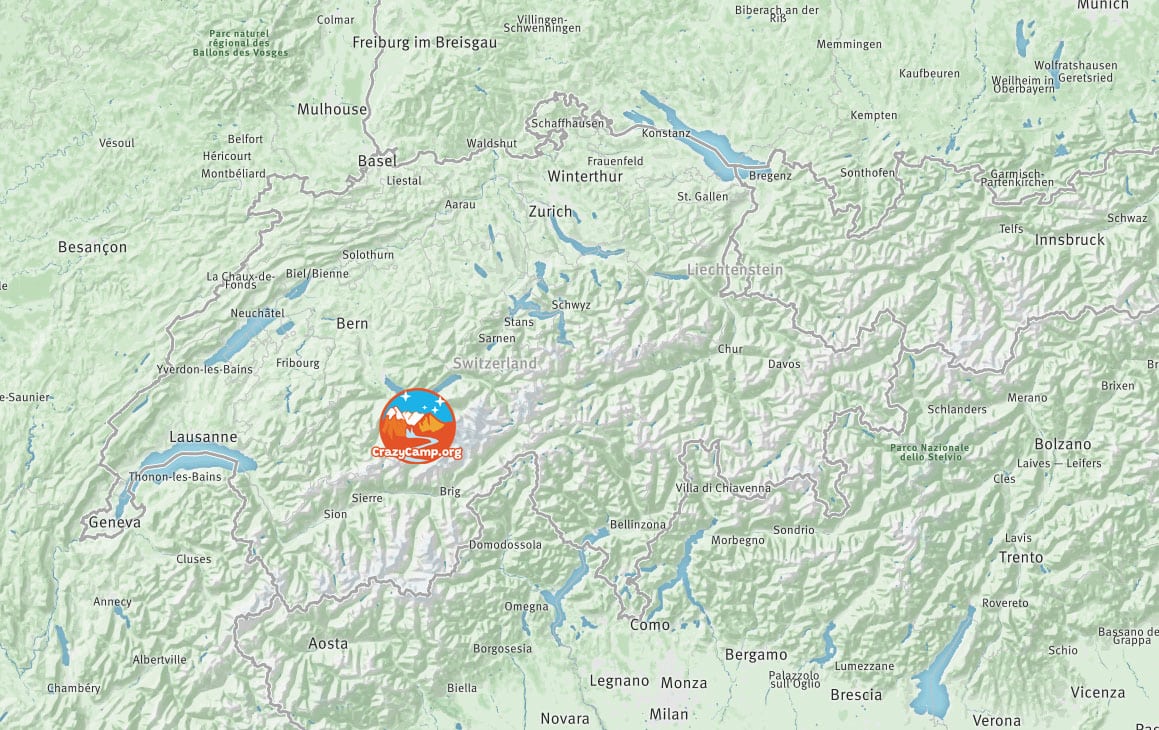Select the Milan city label
The height and width of the screenshot is (730, 1159).
(669, 714)
